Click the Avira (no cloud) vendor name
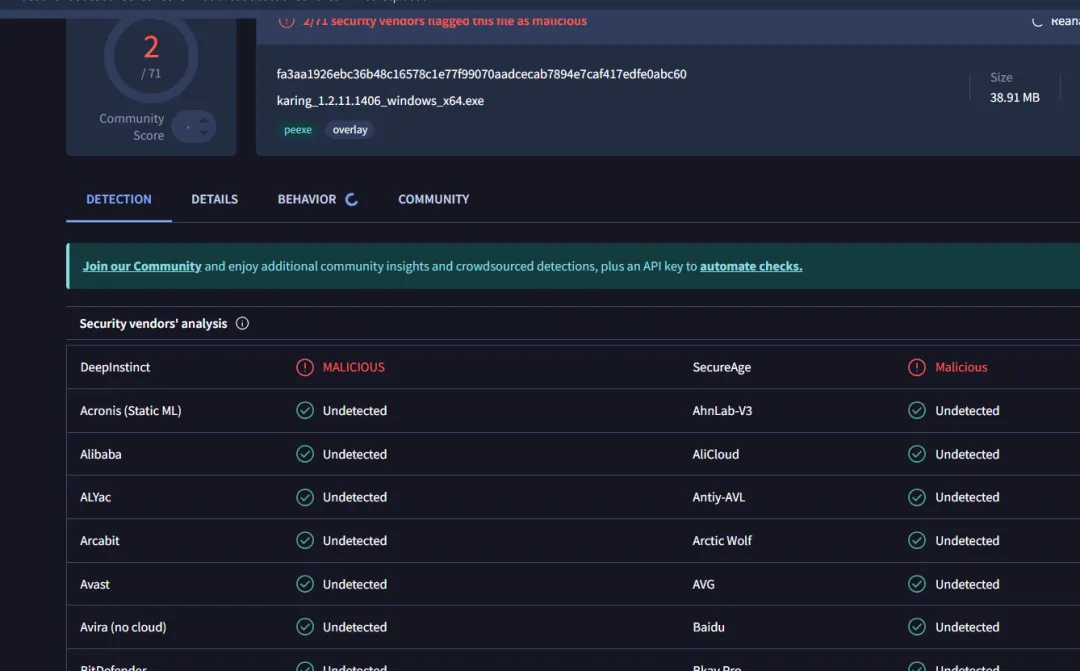1080x671 pixels. [123, 627]
